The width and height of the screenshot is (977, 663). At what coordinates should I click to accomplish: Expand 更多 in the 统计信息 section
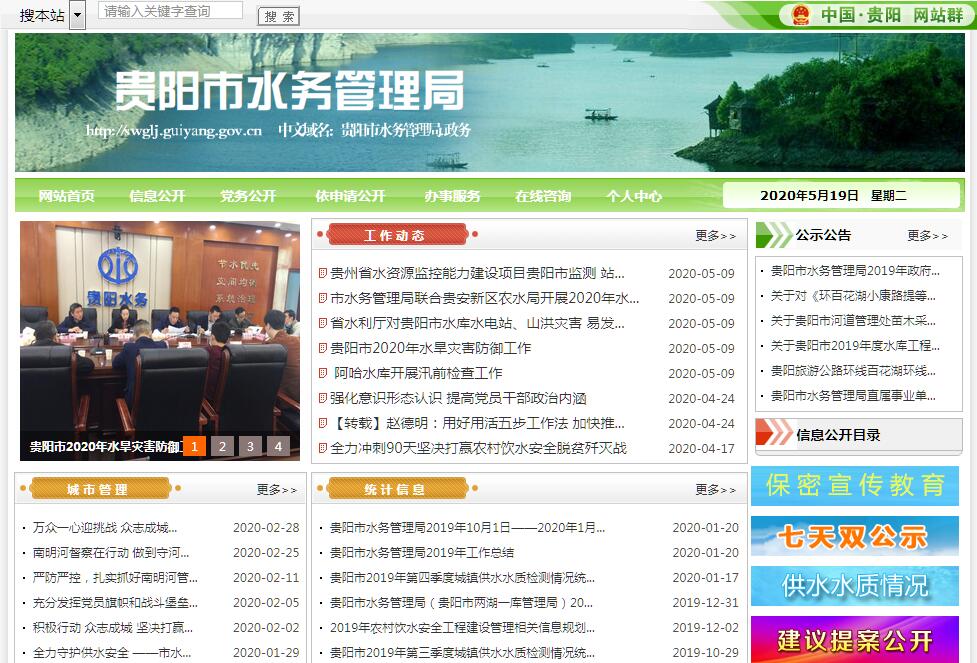715,490
